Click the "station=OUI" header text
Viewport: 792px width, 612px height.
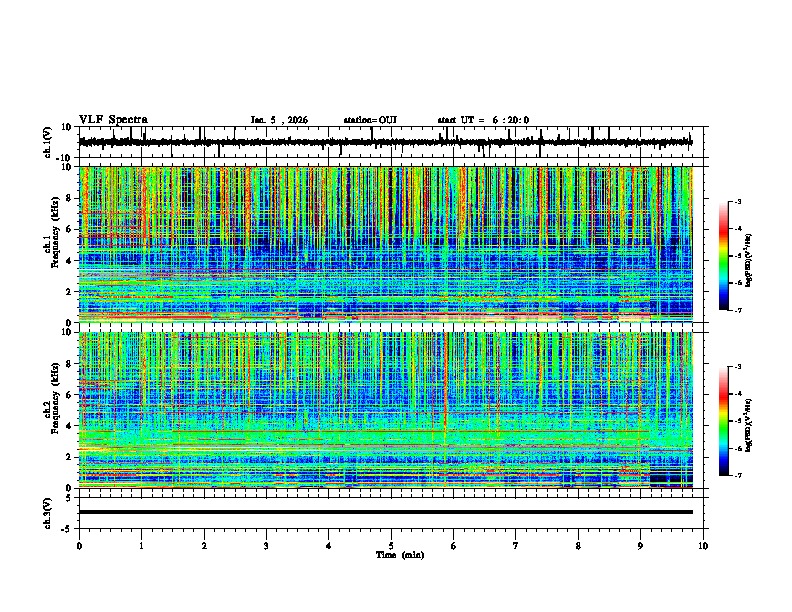click(x=370, y=120)
